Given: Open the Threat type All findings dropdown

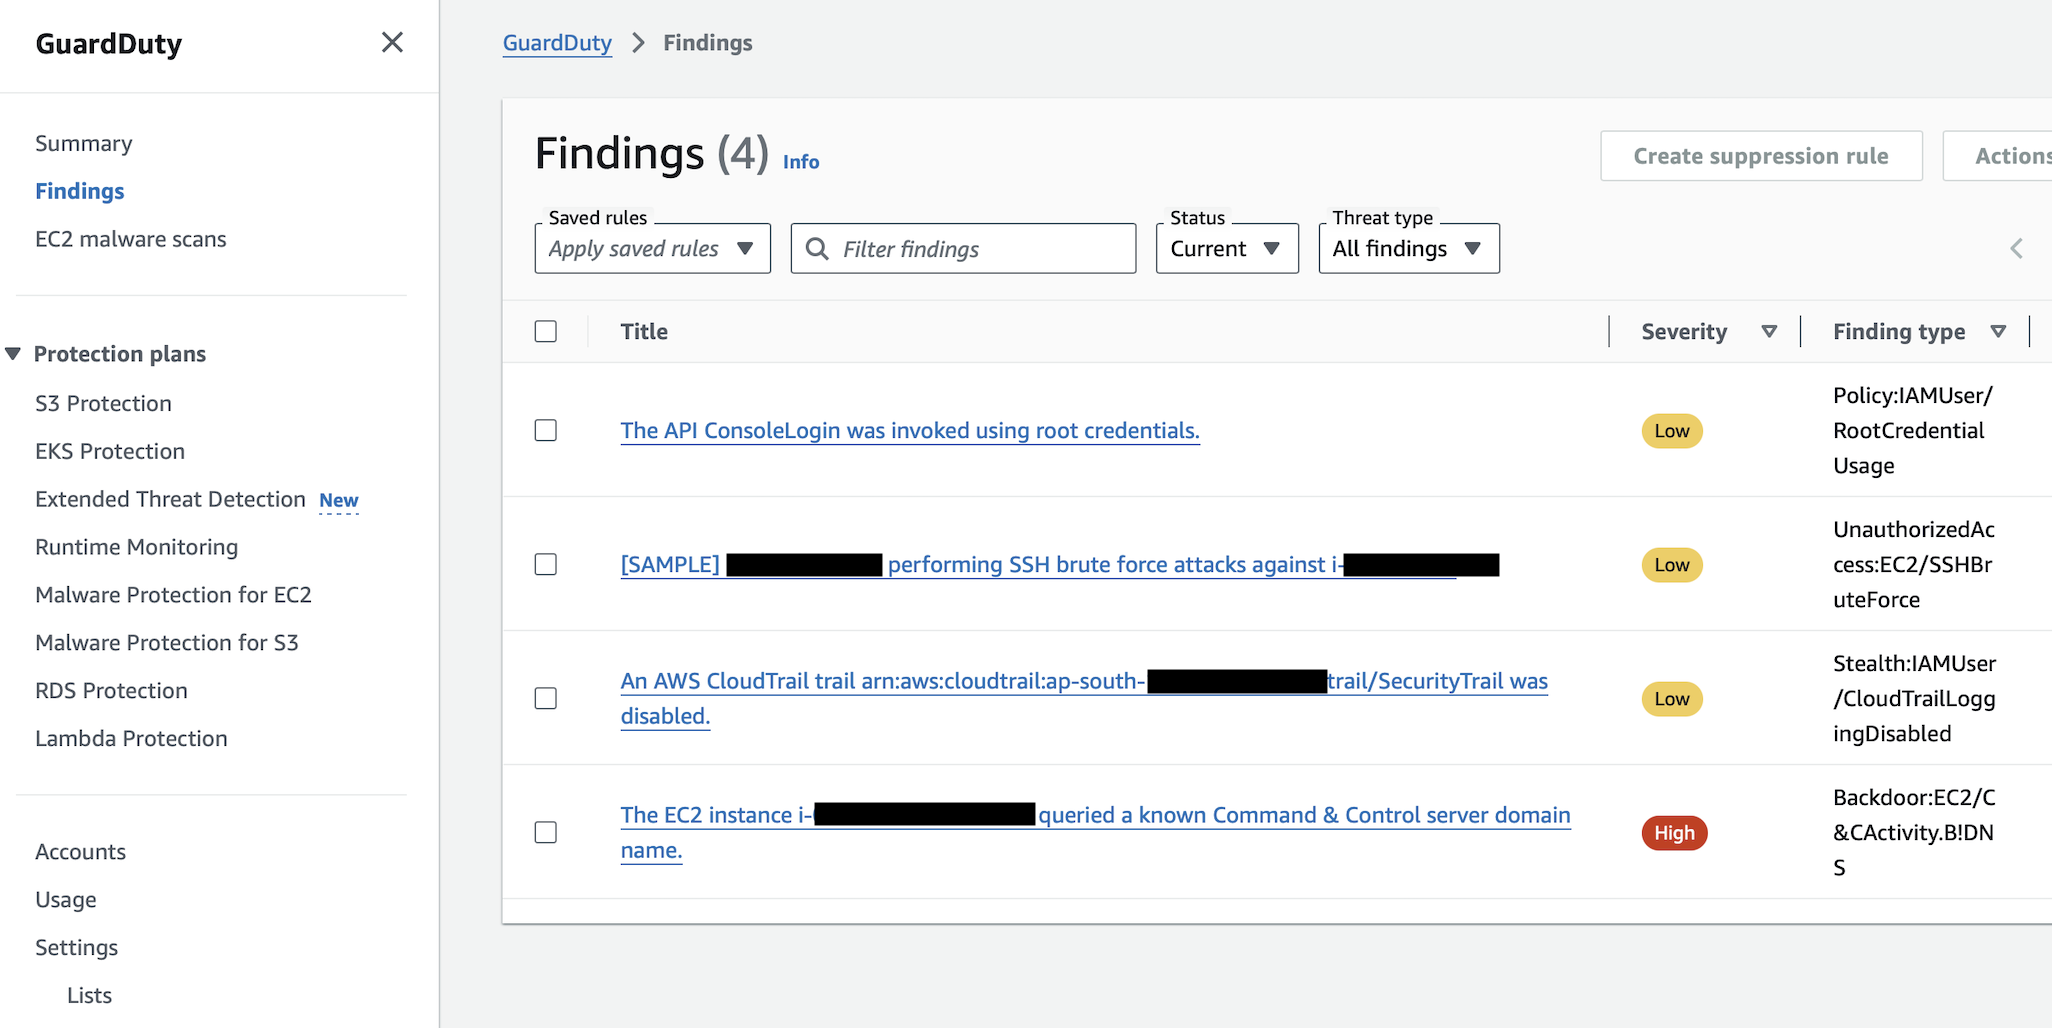Looking at the screenshot, I should (1409, 248).
